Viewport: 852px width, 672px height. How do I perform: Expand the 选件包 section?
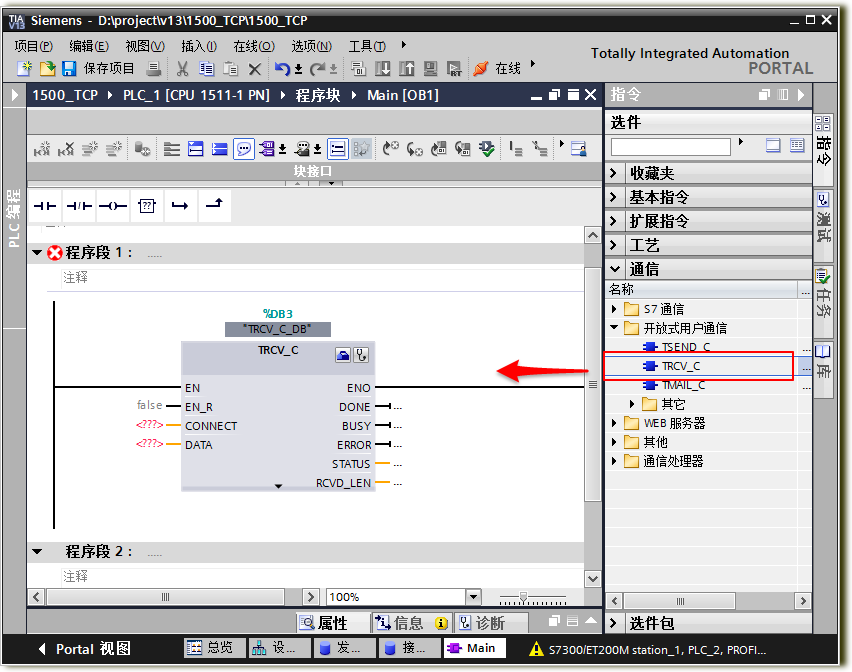613,623
